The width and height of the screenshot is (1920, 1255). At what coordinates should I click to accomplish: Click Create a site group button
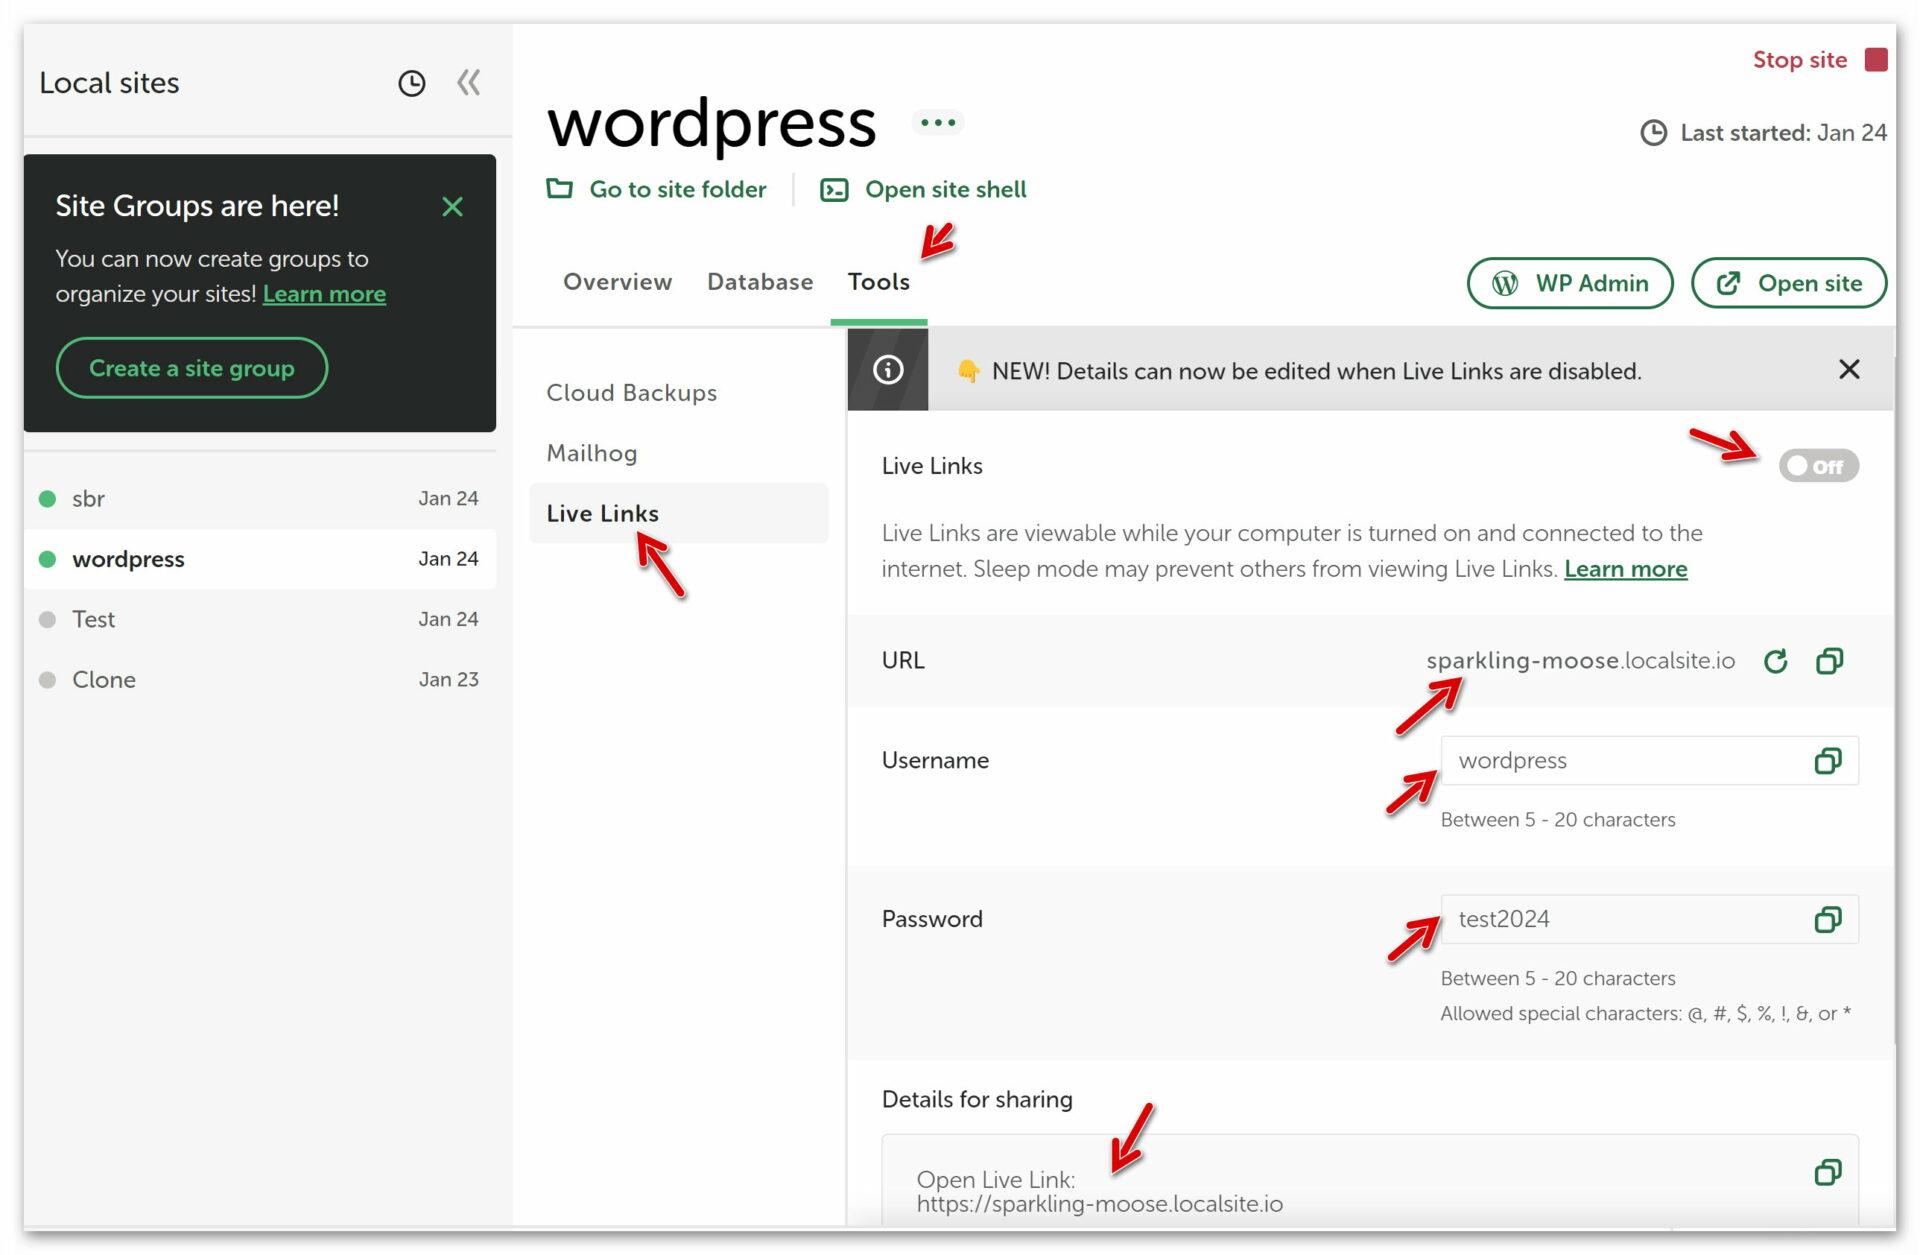coord(192,368)
